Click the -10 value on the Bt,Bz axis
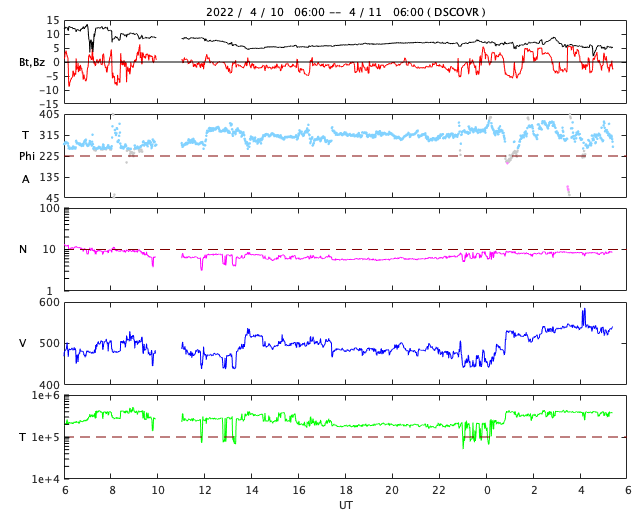 click(x=47, y=90)
